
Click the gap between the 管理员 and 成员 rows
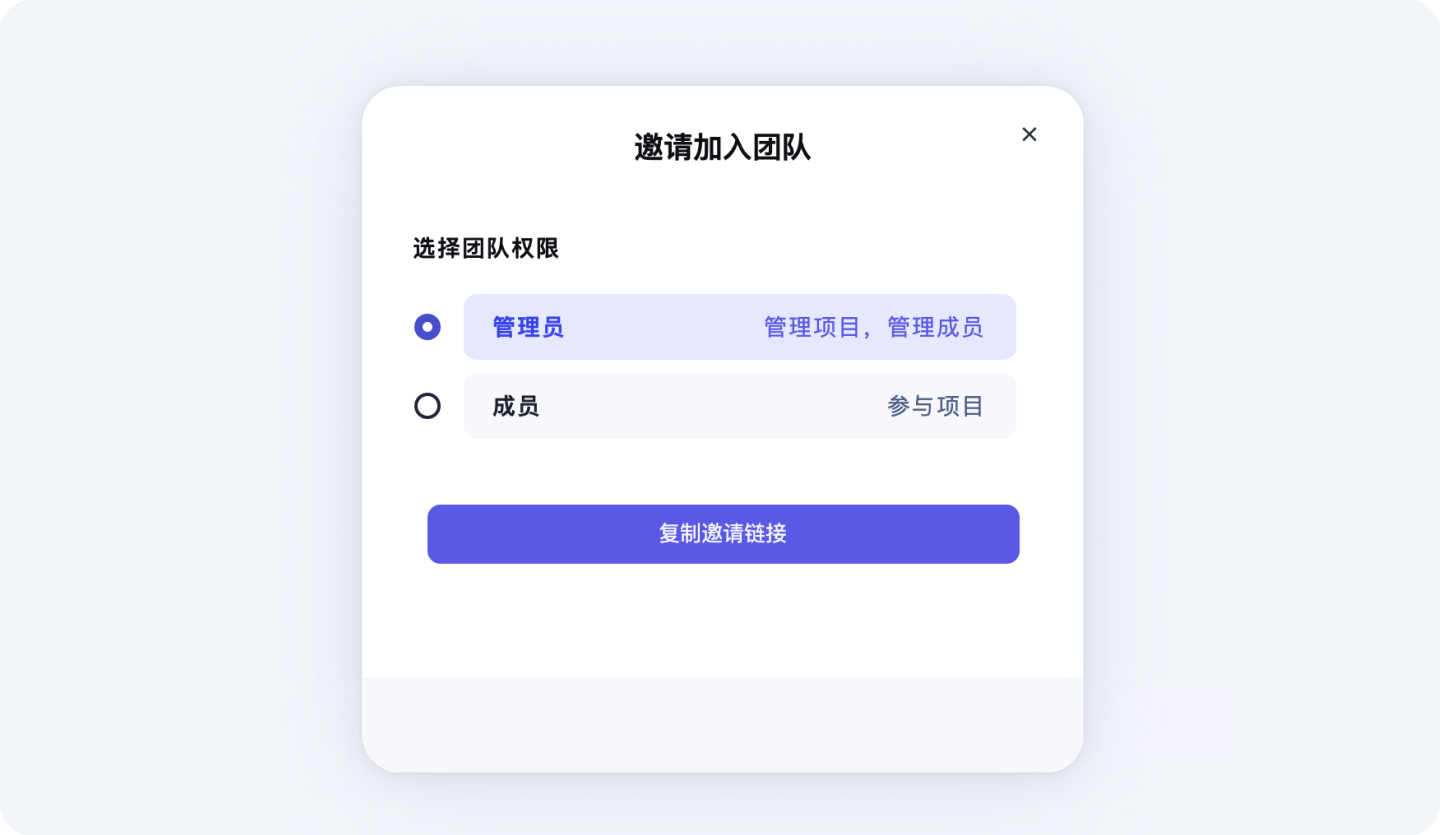[740, 366]
